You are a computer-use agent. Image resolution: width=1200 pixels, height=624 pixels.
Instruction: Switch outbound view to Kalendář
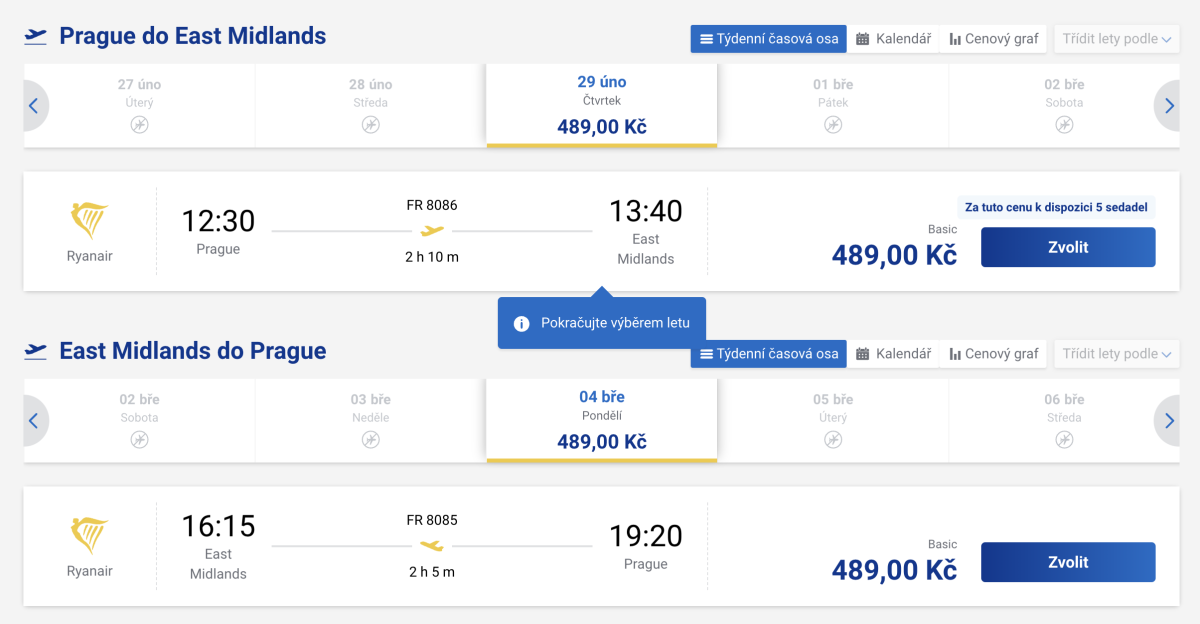[x=893, y=39]
